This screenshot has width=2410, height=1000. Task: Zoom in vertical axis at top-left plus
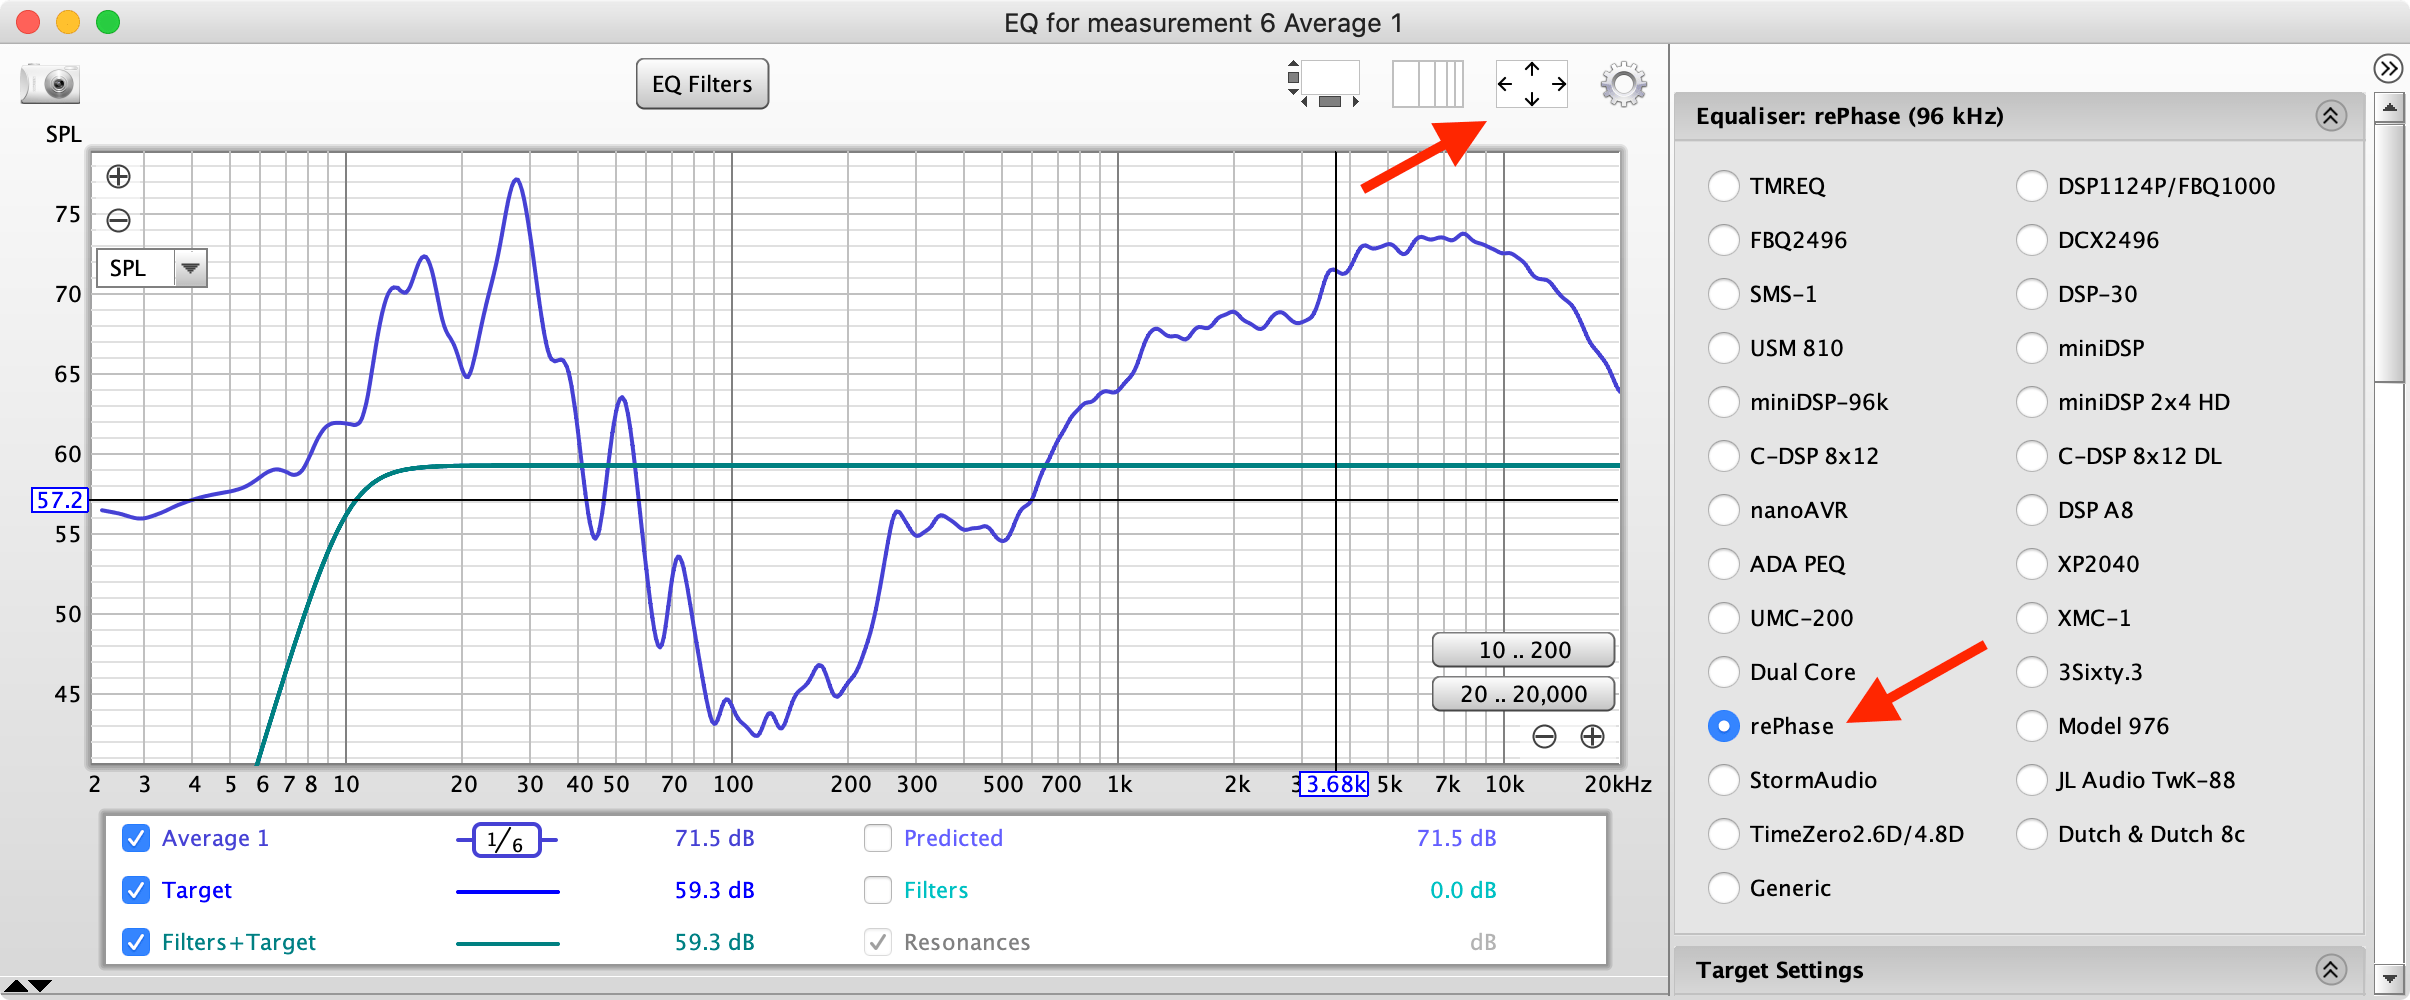click(x=119, y=177)
